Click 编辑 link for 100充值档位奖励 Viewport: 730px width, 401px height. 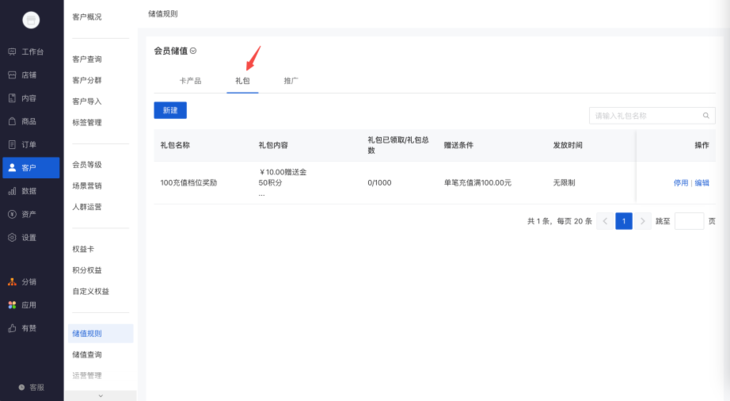click(x=702, y=183)
